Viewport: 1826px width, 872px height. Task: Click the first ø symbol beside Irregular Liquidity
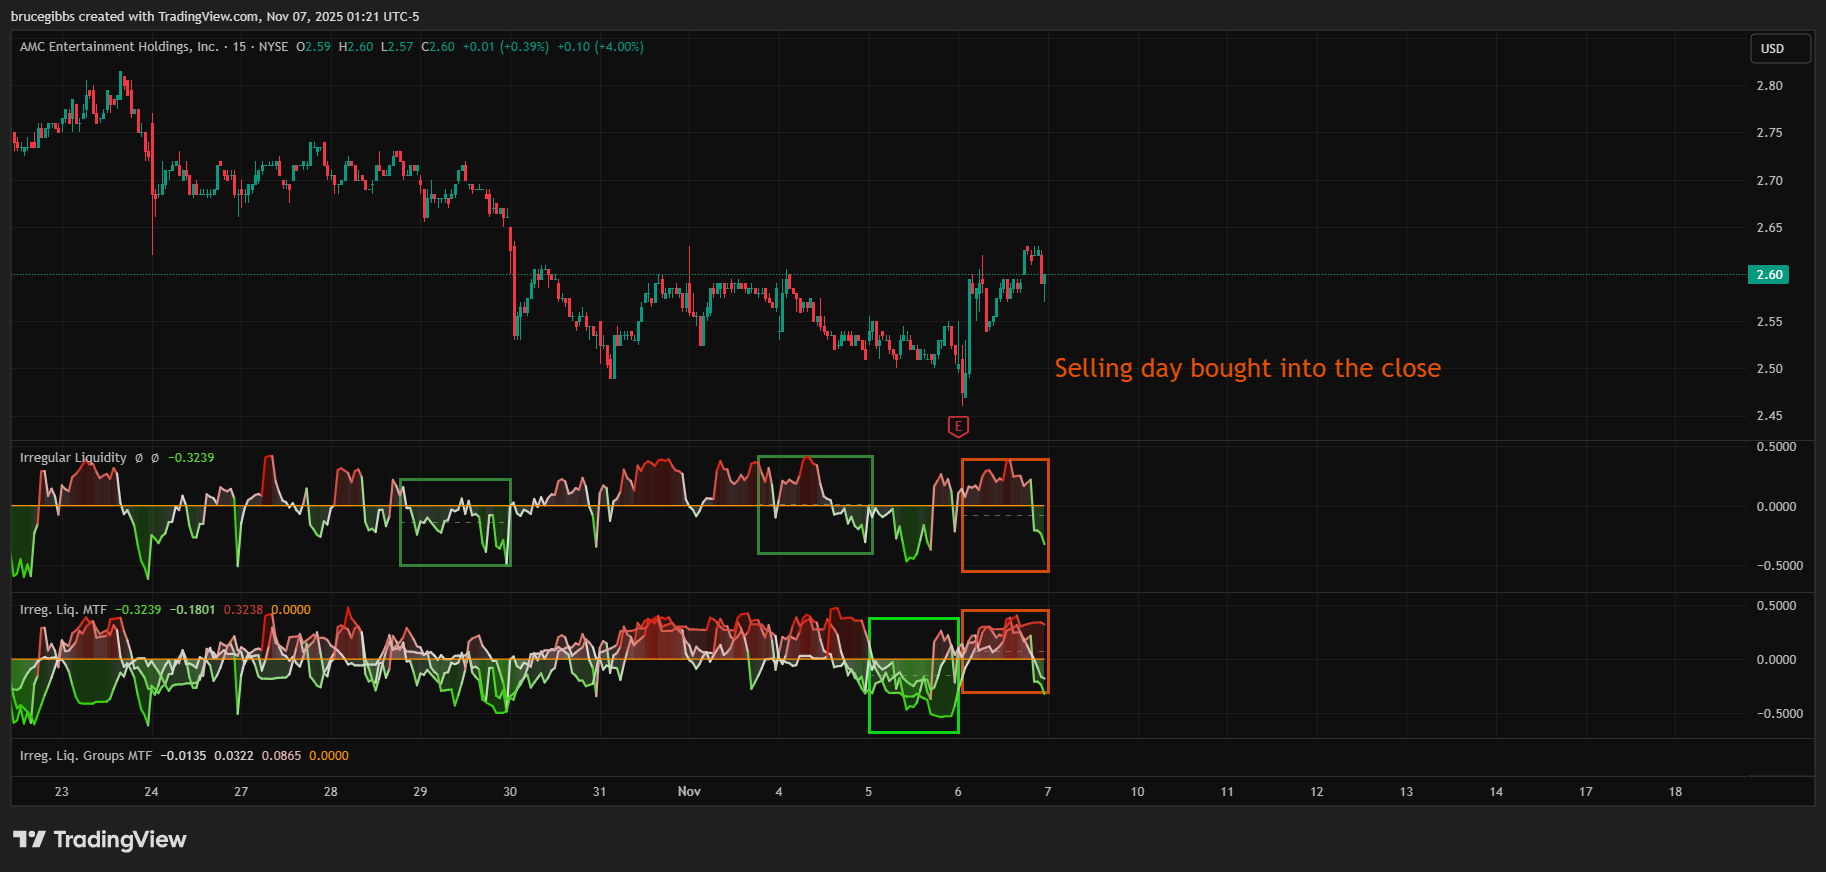tap(139, 458)
